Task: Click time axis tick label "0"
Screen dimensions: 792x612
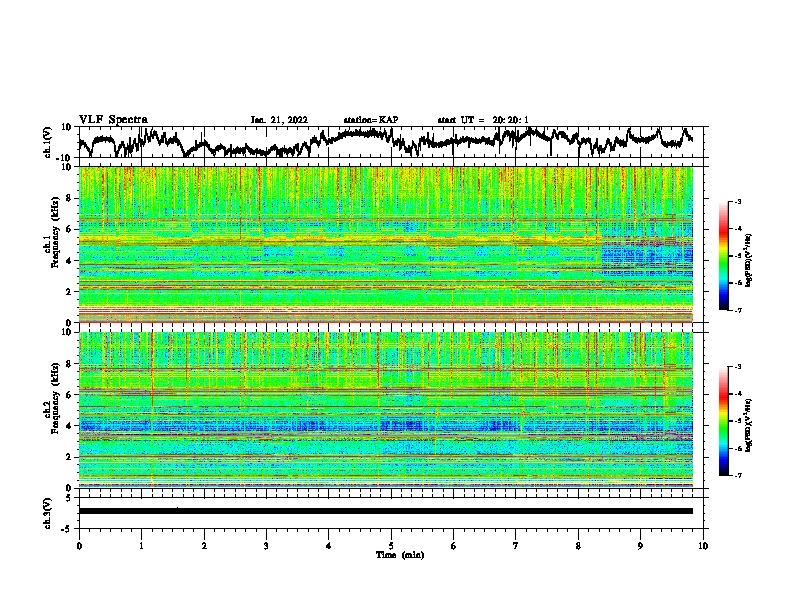Action: [x=79, y=546]
